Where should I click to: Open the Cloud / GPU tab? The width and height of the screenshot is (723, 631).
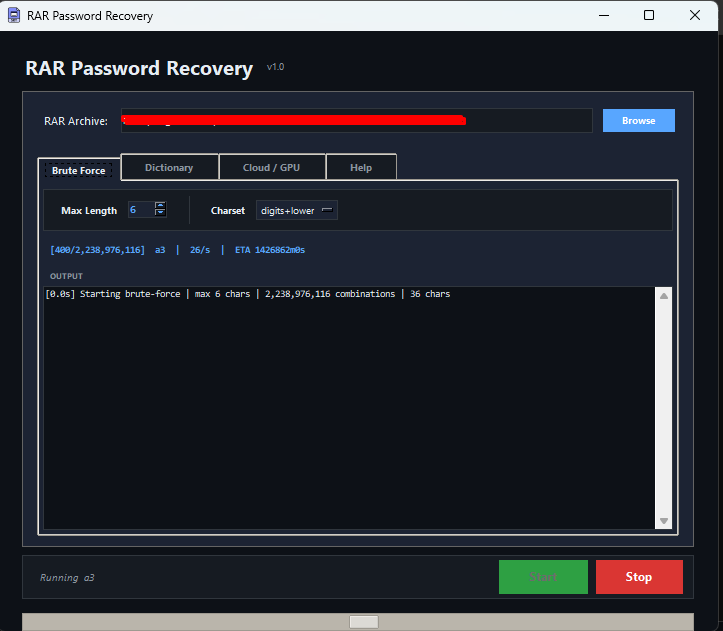coord(272,167)
